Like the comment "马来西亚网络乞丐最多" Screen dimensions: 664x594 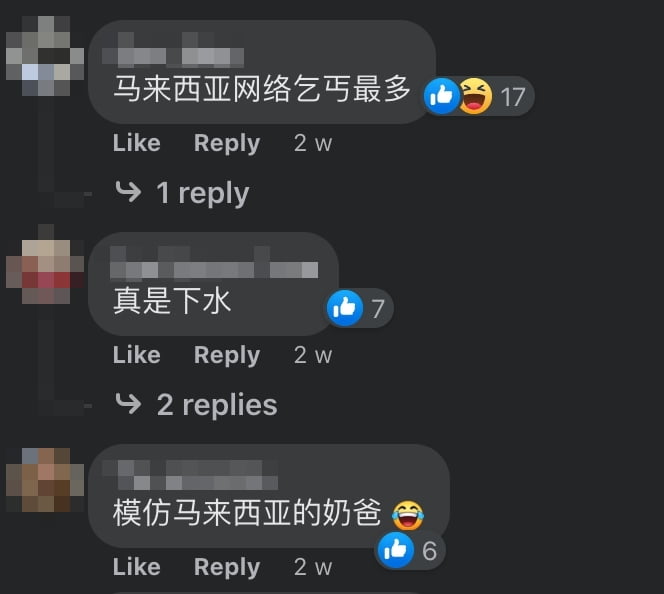pyautogui.click(x=137, y=143)
